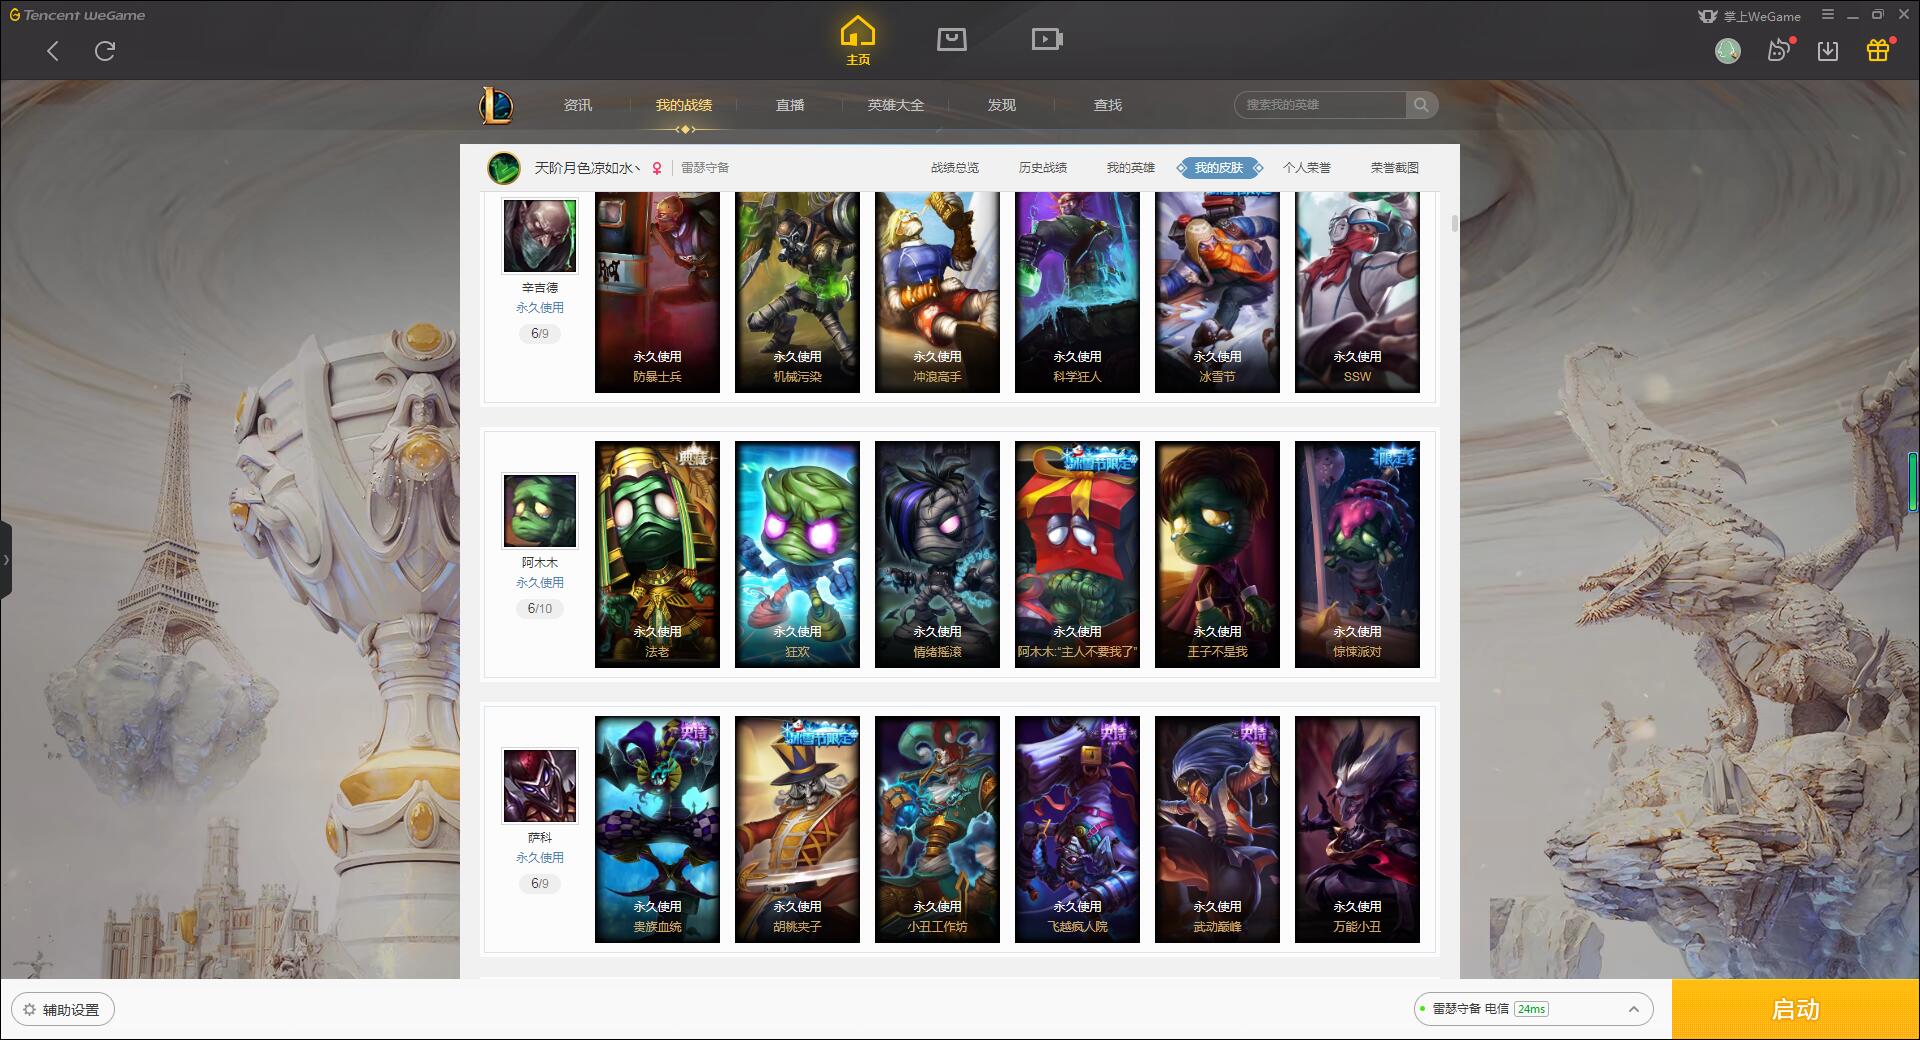1920x1040 pixels.
Task: Open the 英雄大全 tab
Action: (x=896, y=105)
